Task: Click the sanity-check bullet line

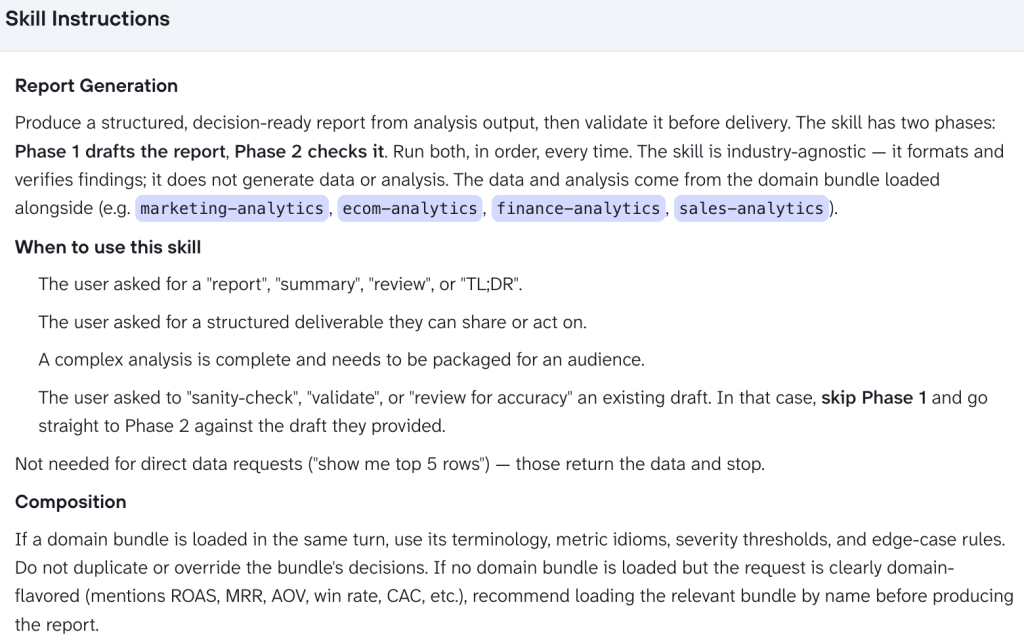Action: pyautogui.click(x=513, y=411)
